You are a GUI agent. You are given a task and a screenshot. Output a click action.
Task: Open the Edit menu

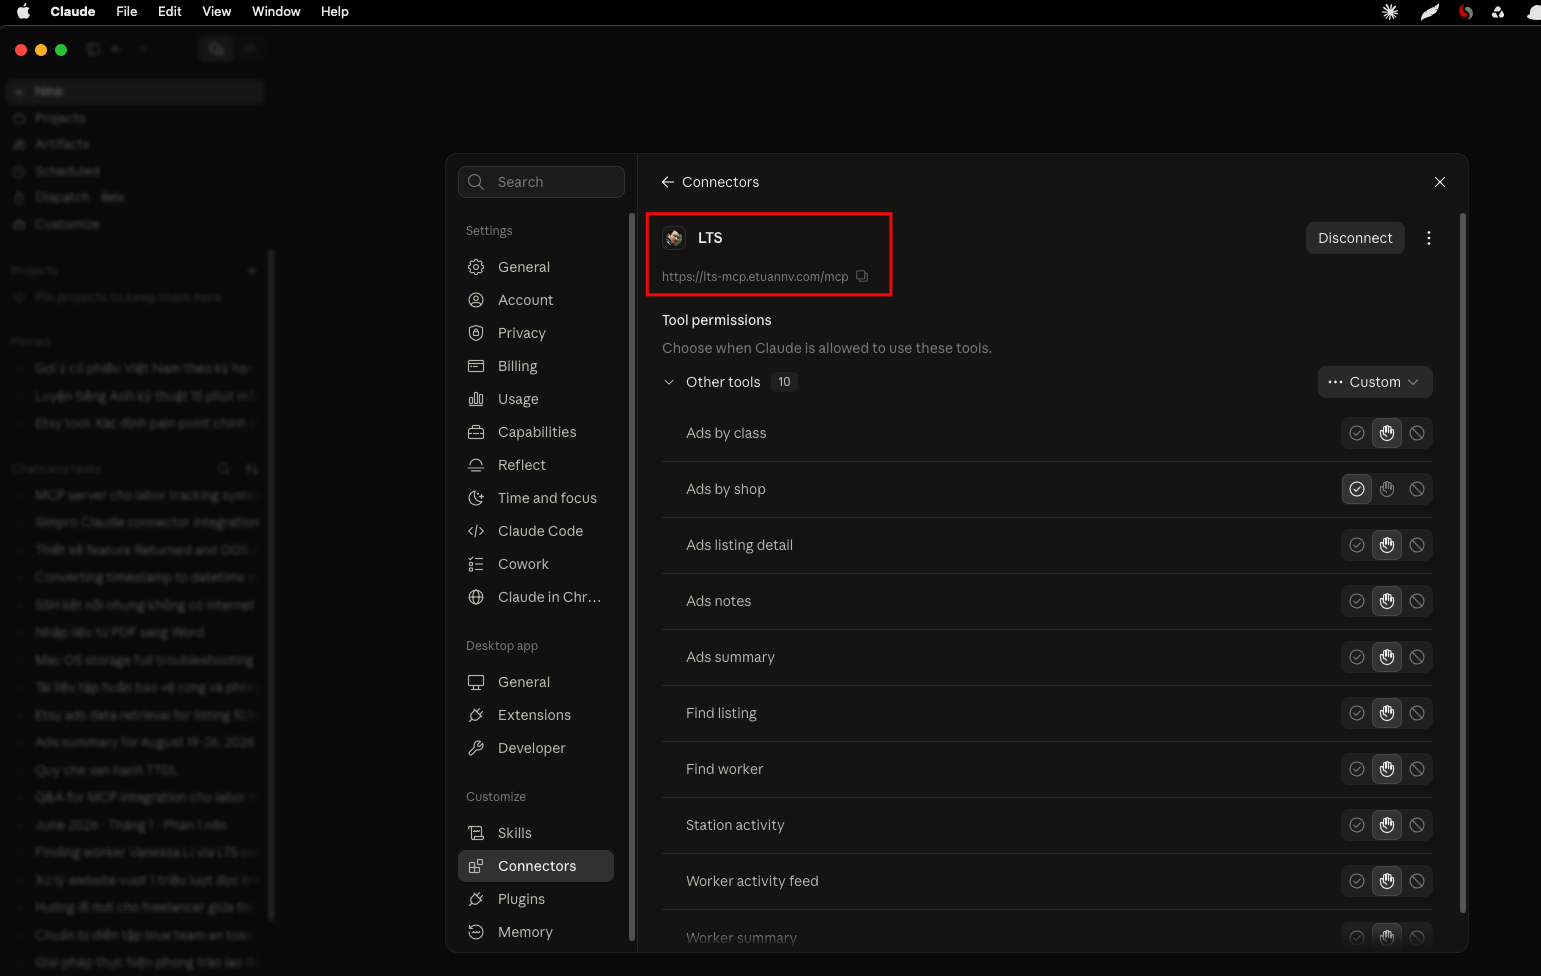170,12
